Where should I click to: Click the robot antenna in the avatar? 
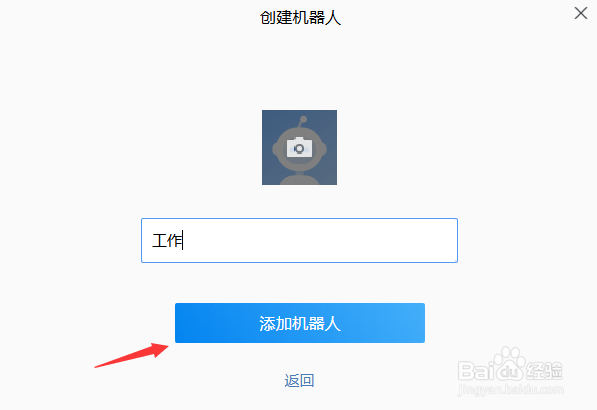[302, 122]
